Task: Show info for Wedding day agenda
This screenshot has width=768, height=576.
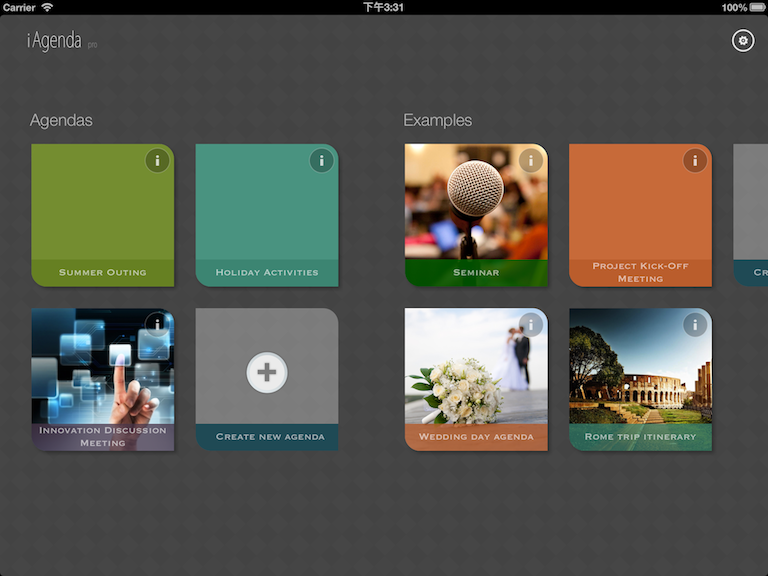Action: (530, 325)
